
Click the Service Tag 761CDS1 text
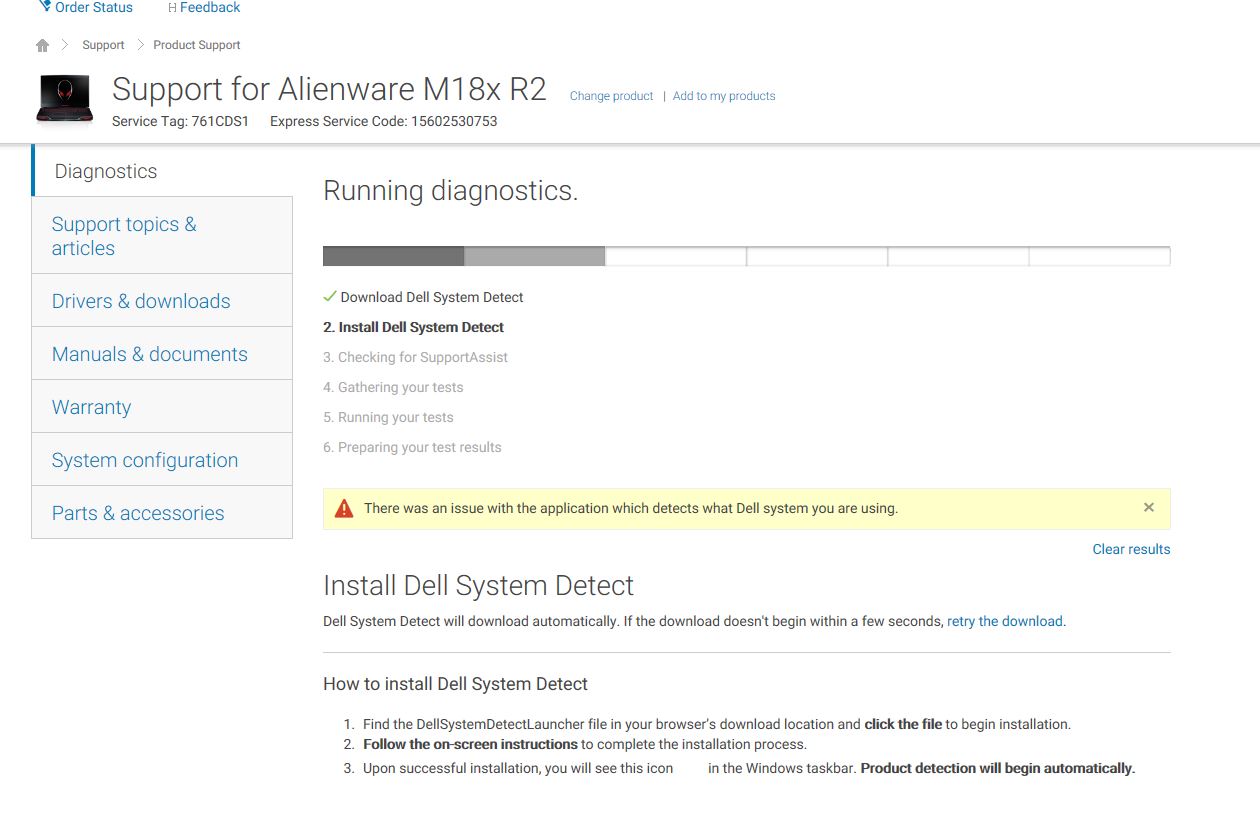pyautogui.click(x=180, y=121)
